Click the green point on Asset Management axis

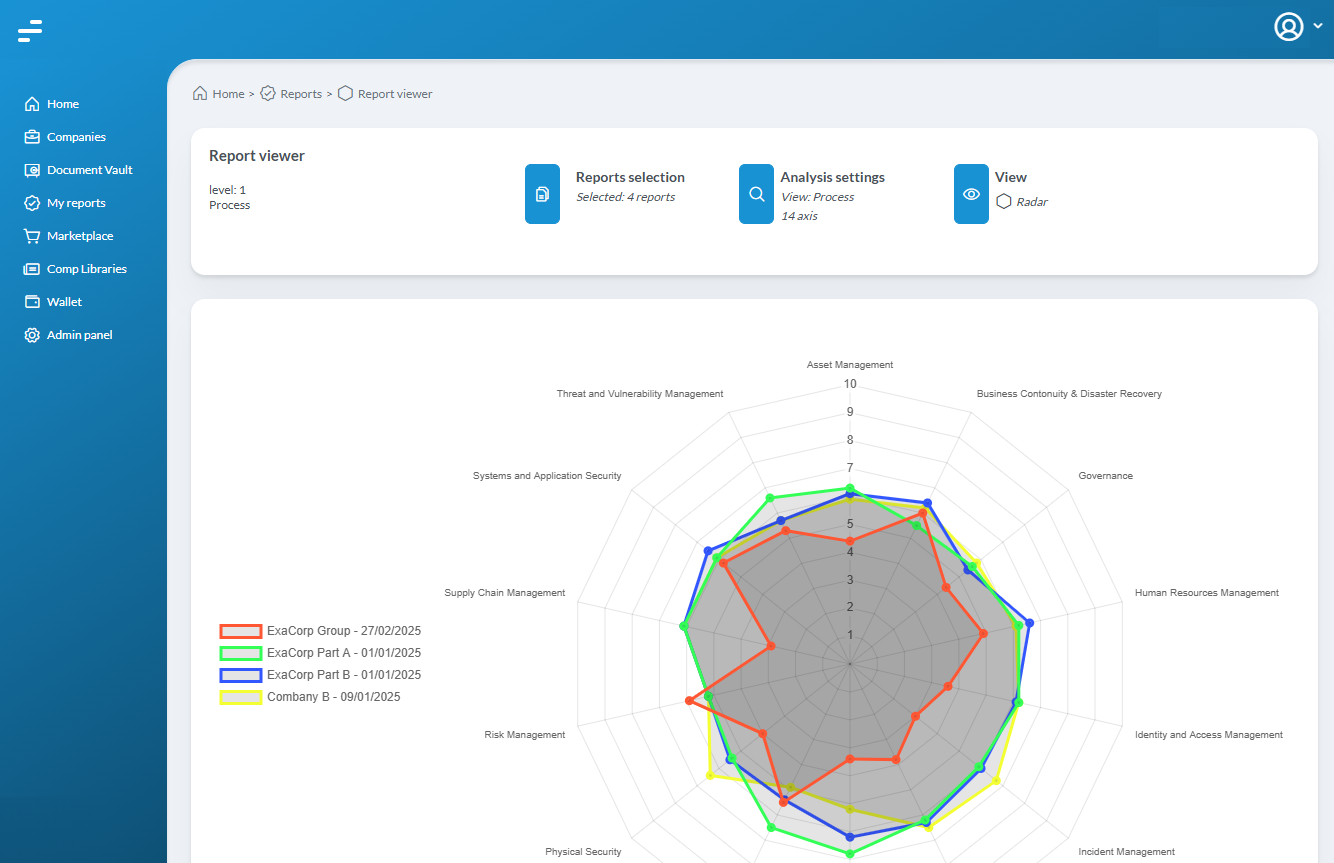850,487
